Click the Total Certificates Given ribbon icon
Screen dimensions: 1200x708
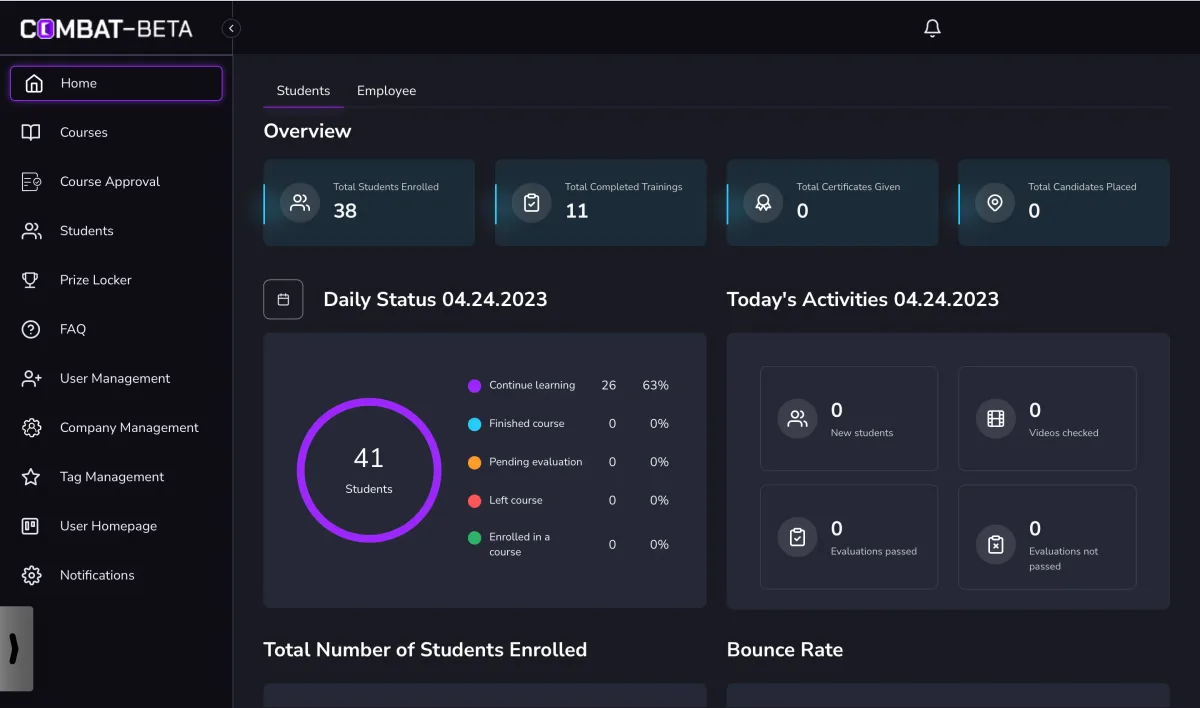tap(763, 203)
